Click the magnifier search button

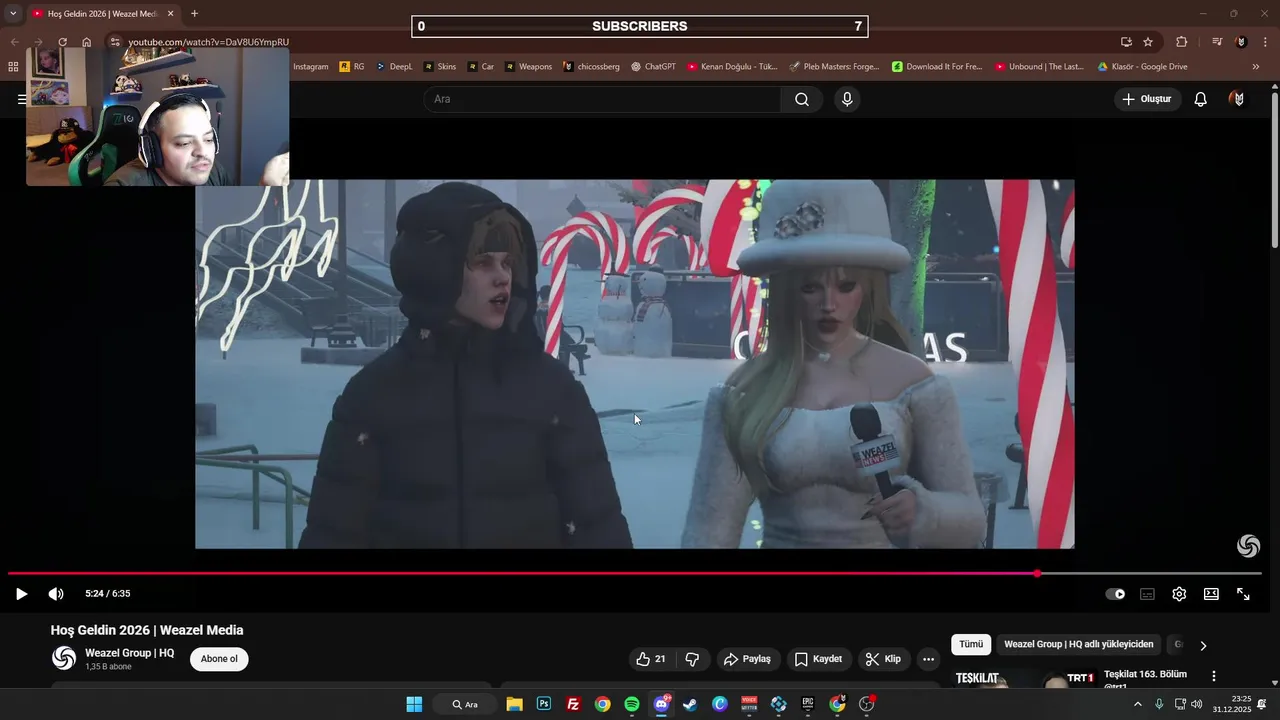[x=802, y=99]
